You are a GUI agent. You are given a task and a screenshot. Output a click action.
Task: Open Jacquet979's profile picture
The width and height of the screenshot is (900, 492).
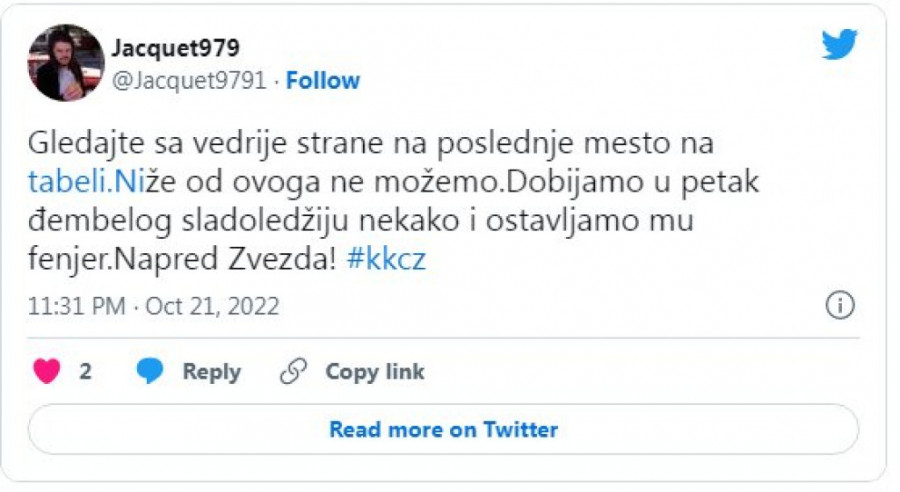pyautogui.click(x=66, y=63)
